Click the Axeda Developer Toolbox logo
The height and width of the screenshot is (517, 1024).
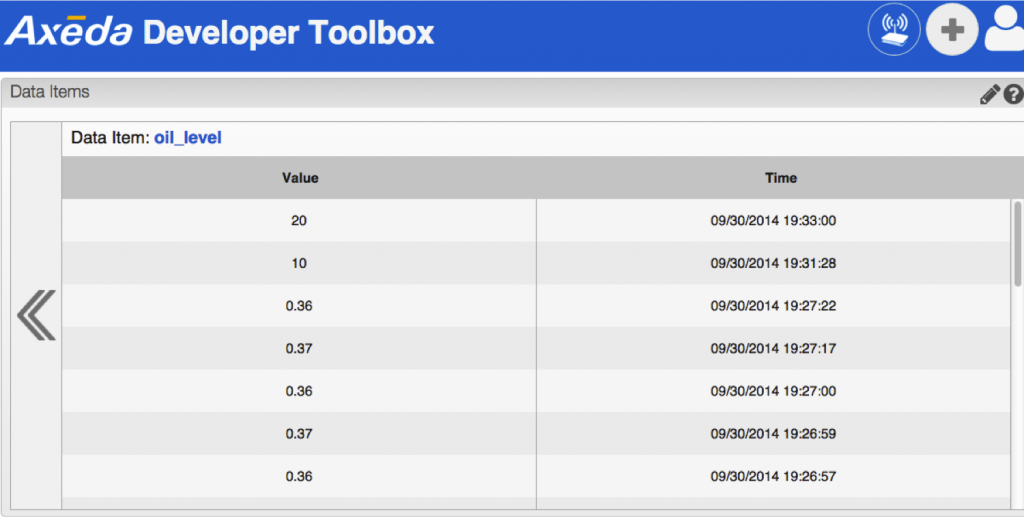point(219,32)
